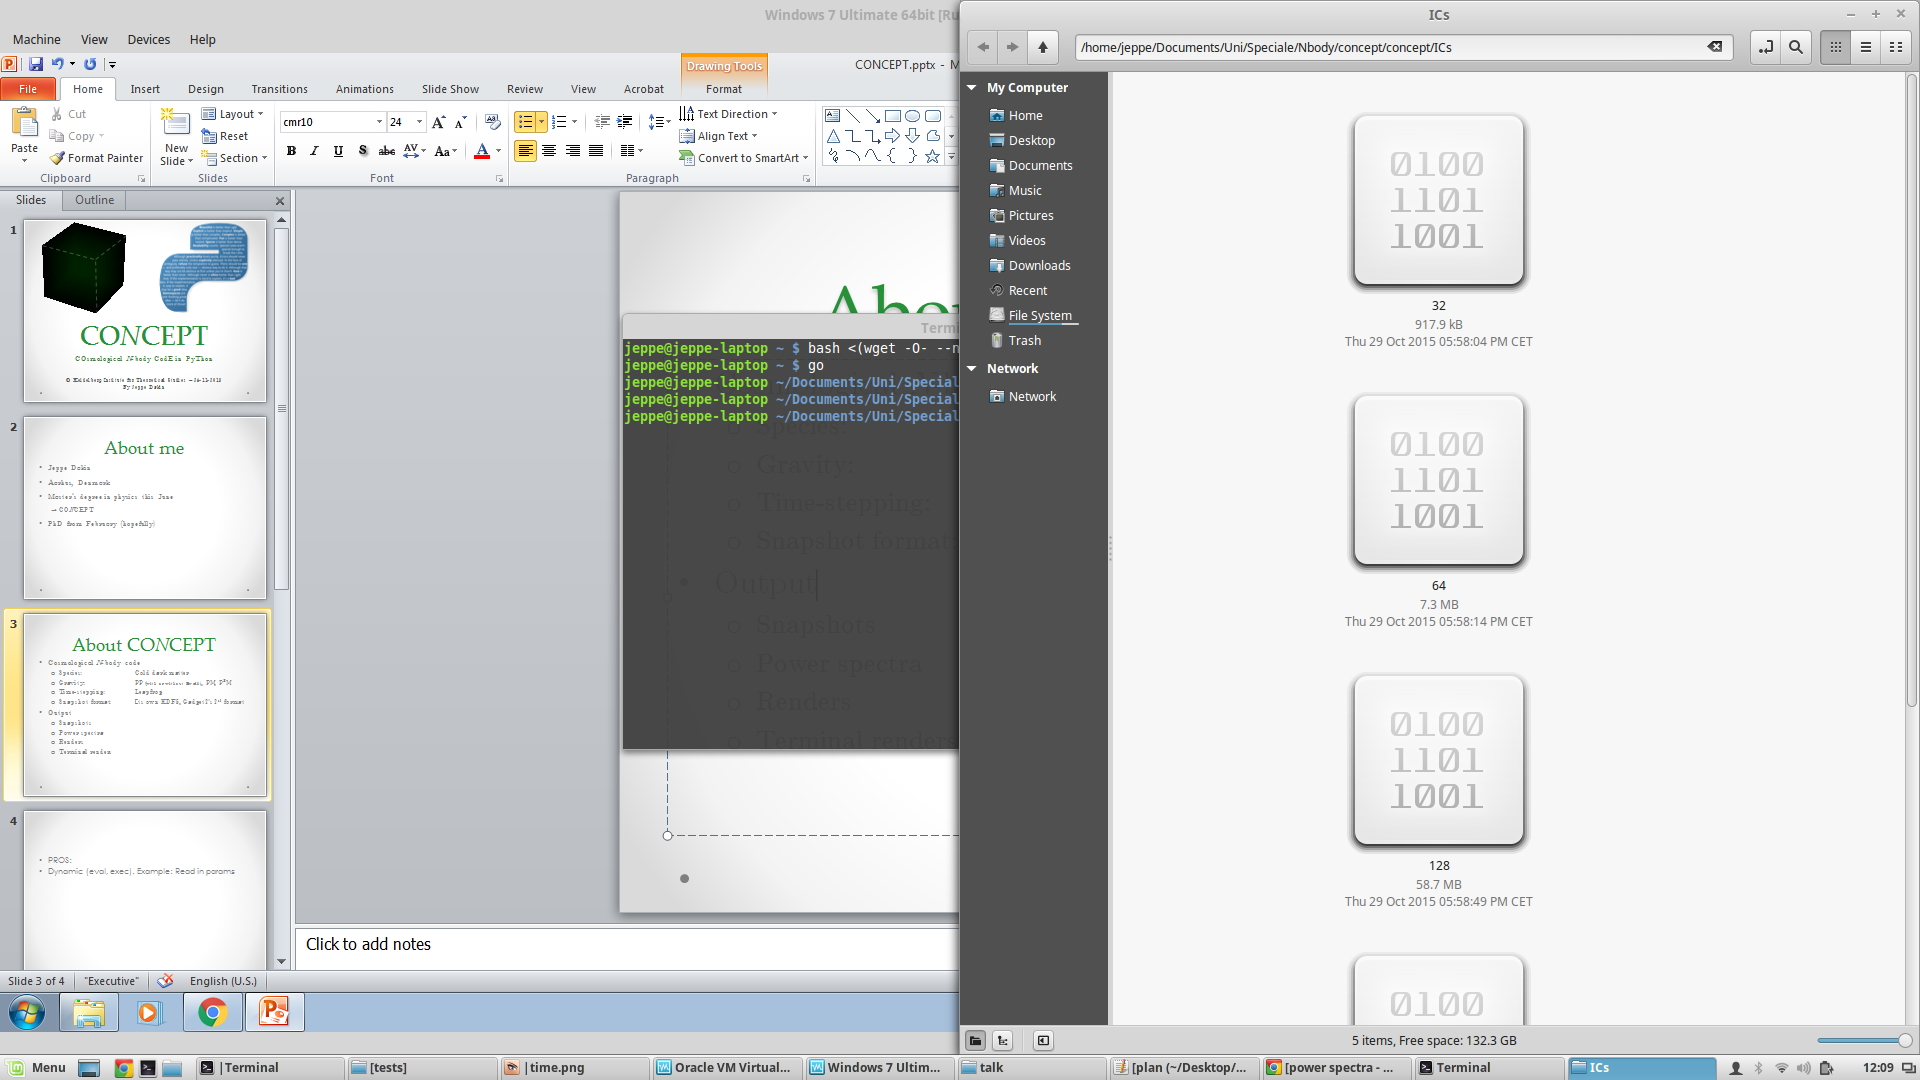Click the Format Painter brush
Screen dimensions: 1920x1080
(x=97, y=158)
